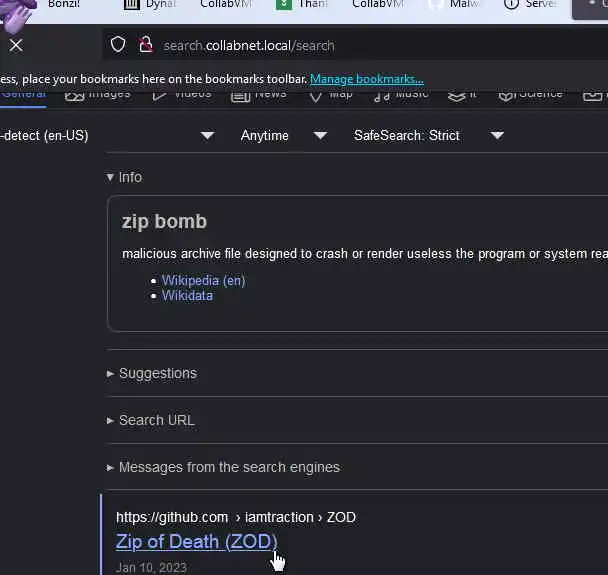Viewport: 608px width, 575px height.
Task: Open the Manage bookmarks link
Action: tap(367, 79)
